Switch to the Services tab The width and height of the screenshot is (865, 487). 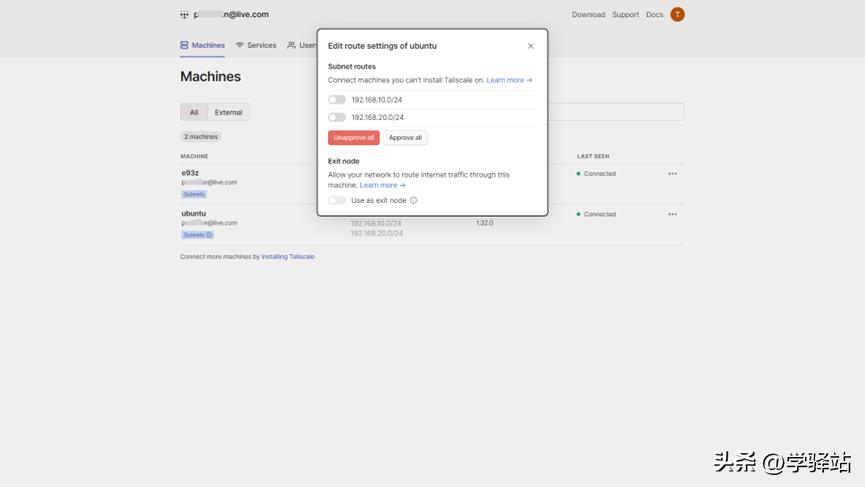[x=256, y=45]
